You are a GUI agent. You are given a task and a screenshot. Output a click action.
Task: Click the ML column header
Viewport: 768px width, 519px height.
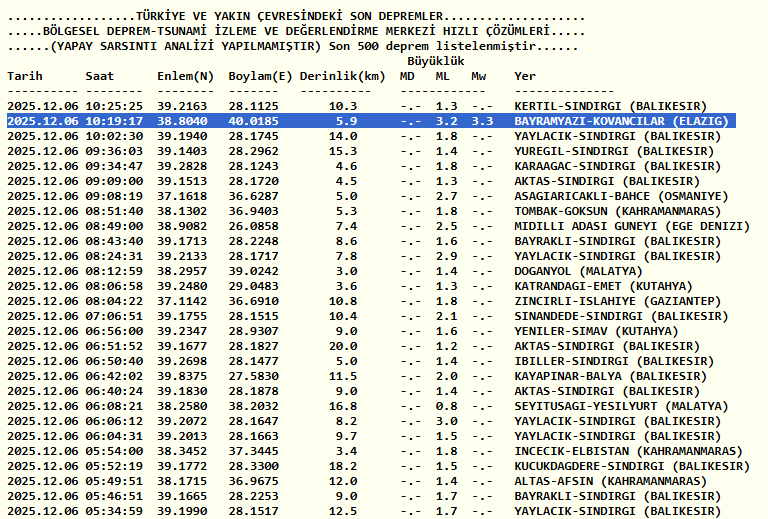442,76
